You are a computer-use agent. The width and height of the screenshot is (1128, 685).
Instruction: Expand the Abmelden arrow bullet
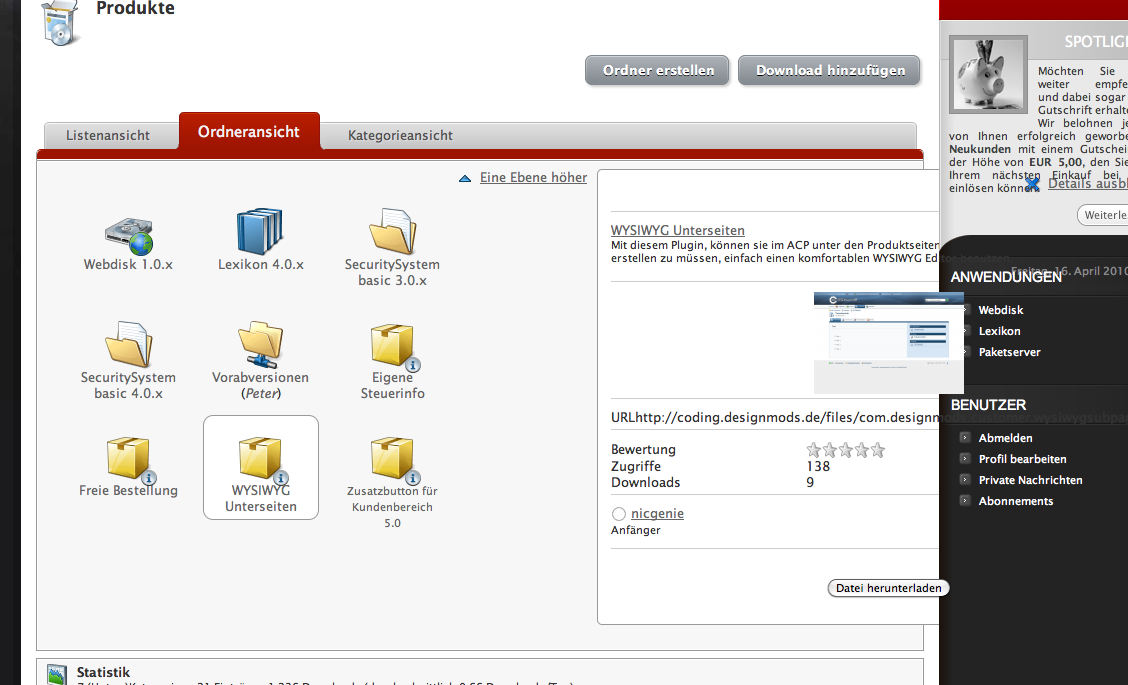point(965,438)
